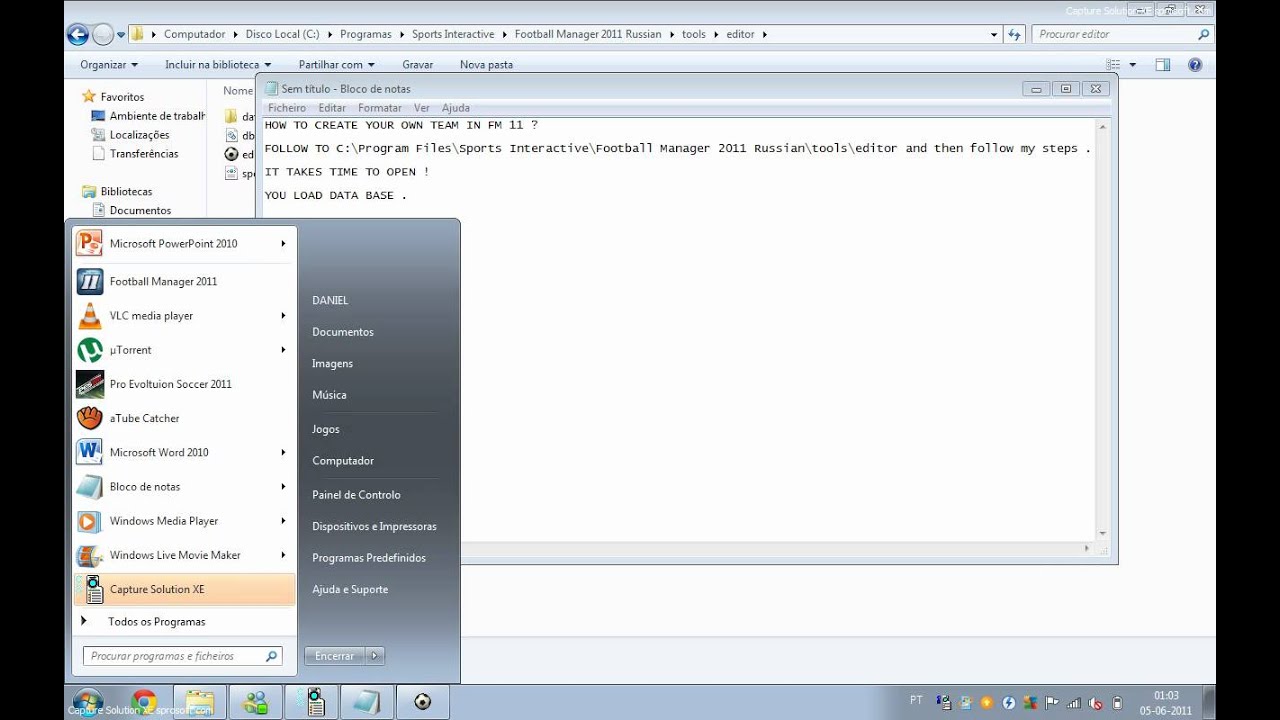The height and width of the screenshot is (720, 1280).
Task: Open the network signal tray icon
Action: 1074,703
